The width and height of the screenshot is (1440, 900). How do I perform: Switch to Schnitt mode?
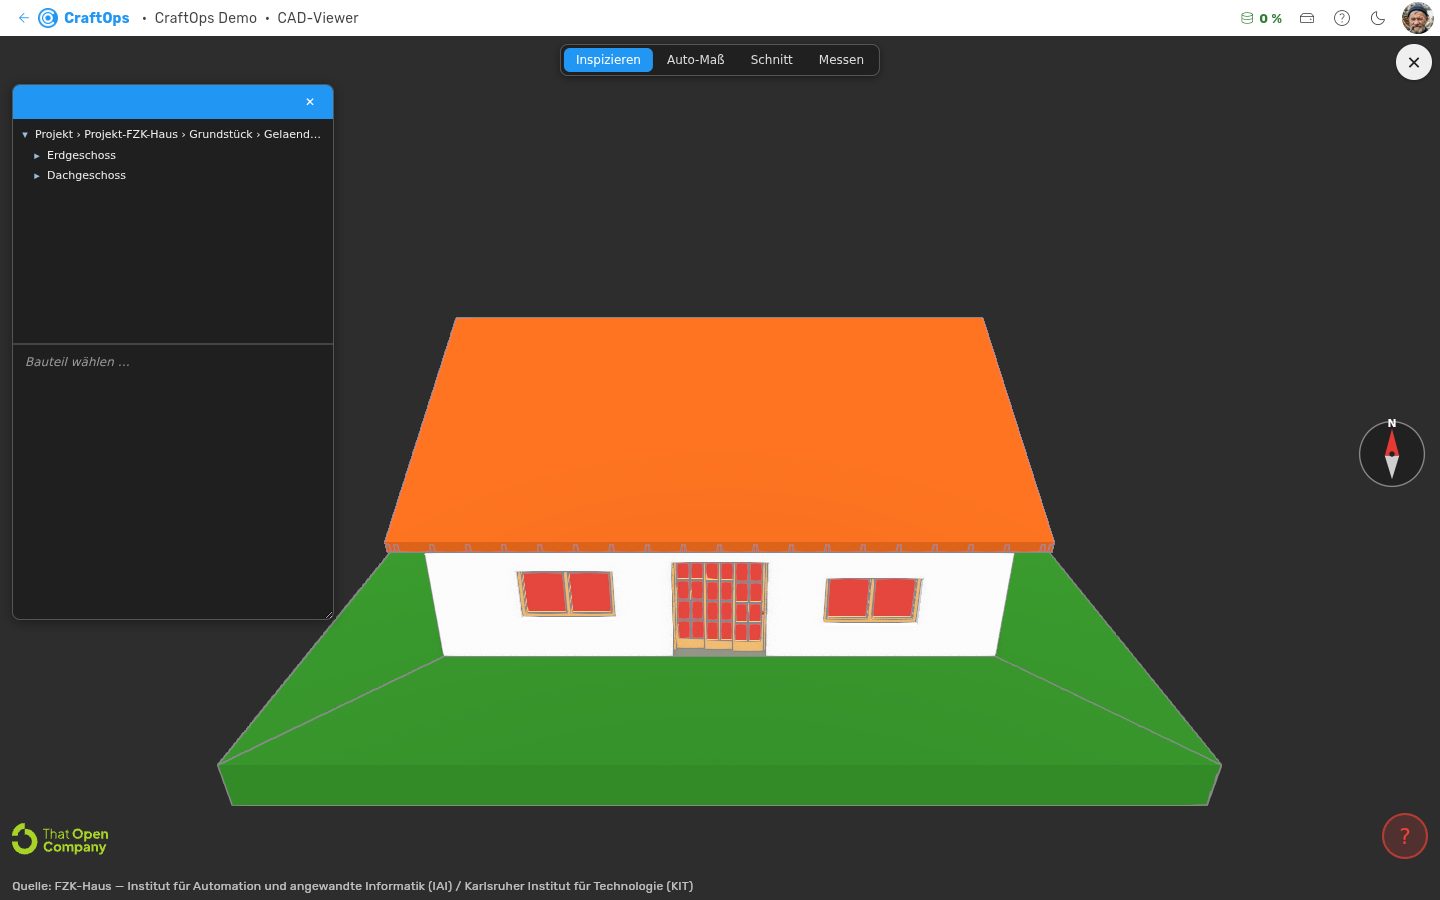[x=771, y=60]
